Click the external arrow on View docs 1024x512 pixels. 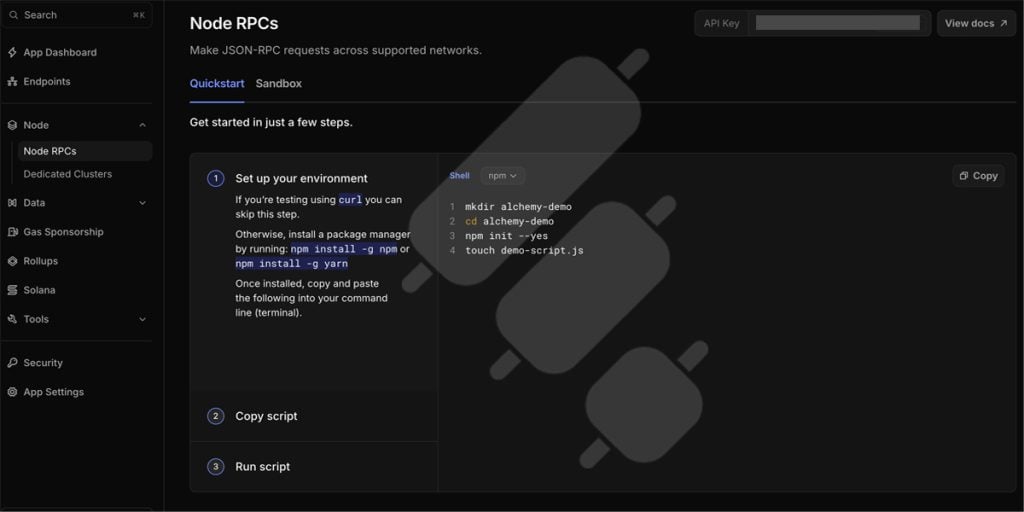coord(1004,24)
